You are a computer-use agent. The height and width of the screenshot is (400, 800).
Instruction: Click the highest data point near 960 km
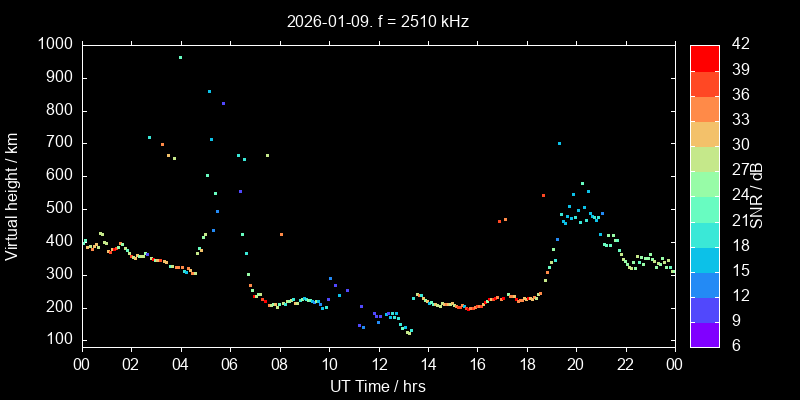(x=180, y=58)
